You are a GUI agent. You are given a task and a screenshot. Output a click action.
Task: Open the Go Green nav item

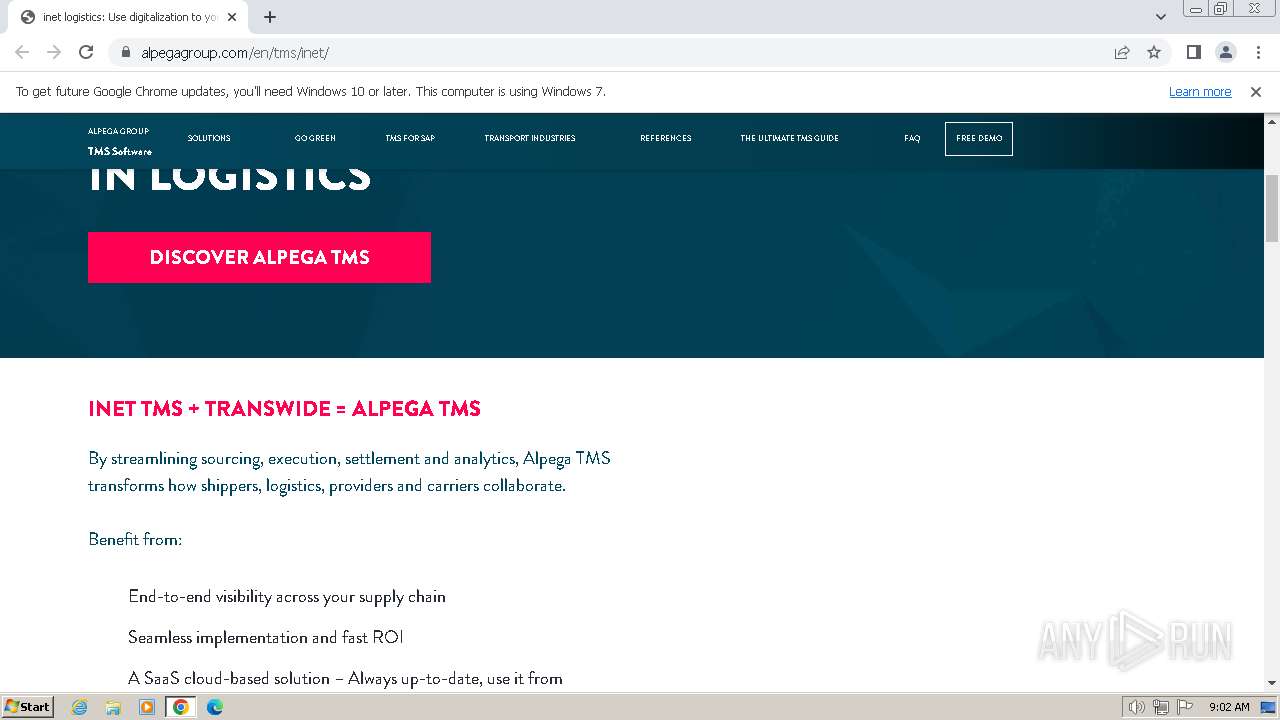point(315,138)
